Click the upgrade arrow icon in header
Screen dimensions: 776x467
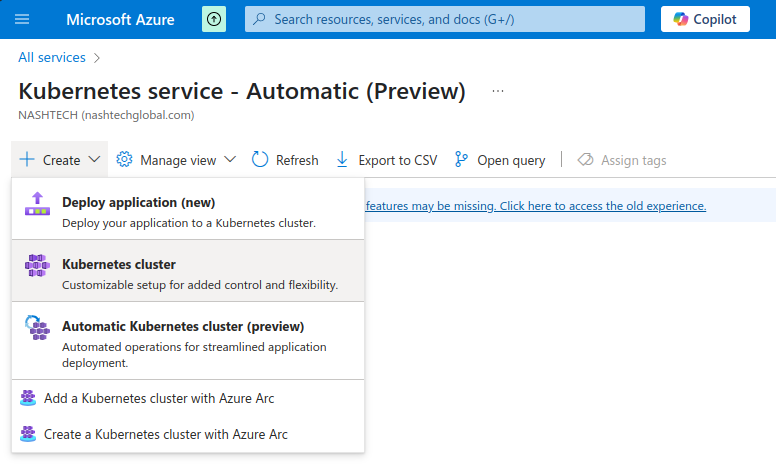214,19
